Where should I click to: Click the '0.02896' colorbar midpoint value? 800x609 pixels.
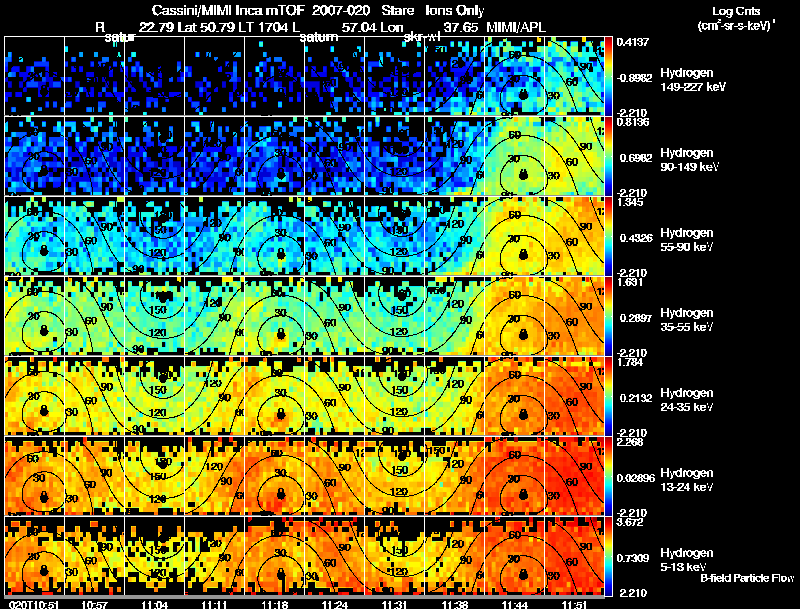tap(636, 478)
